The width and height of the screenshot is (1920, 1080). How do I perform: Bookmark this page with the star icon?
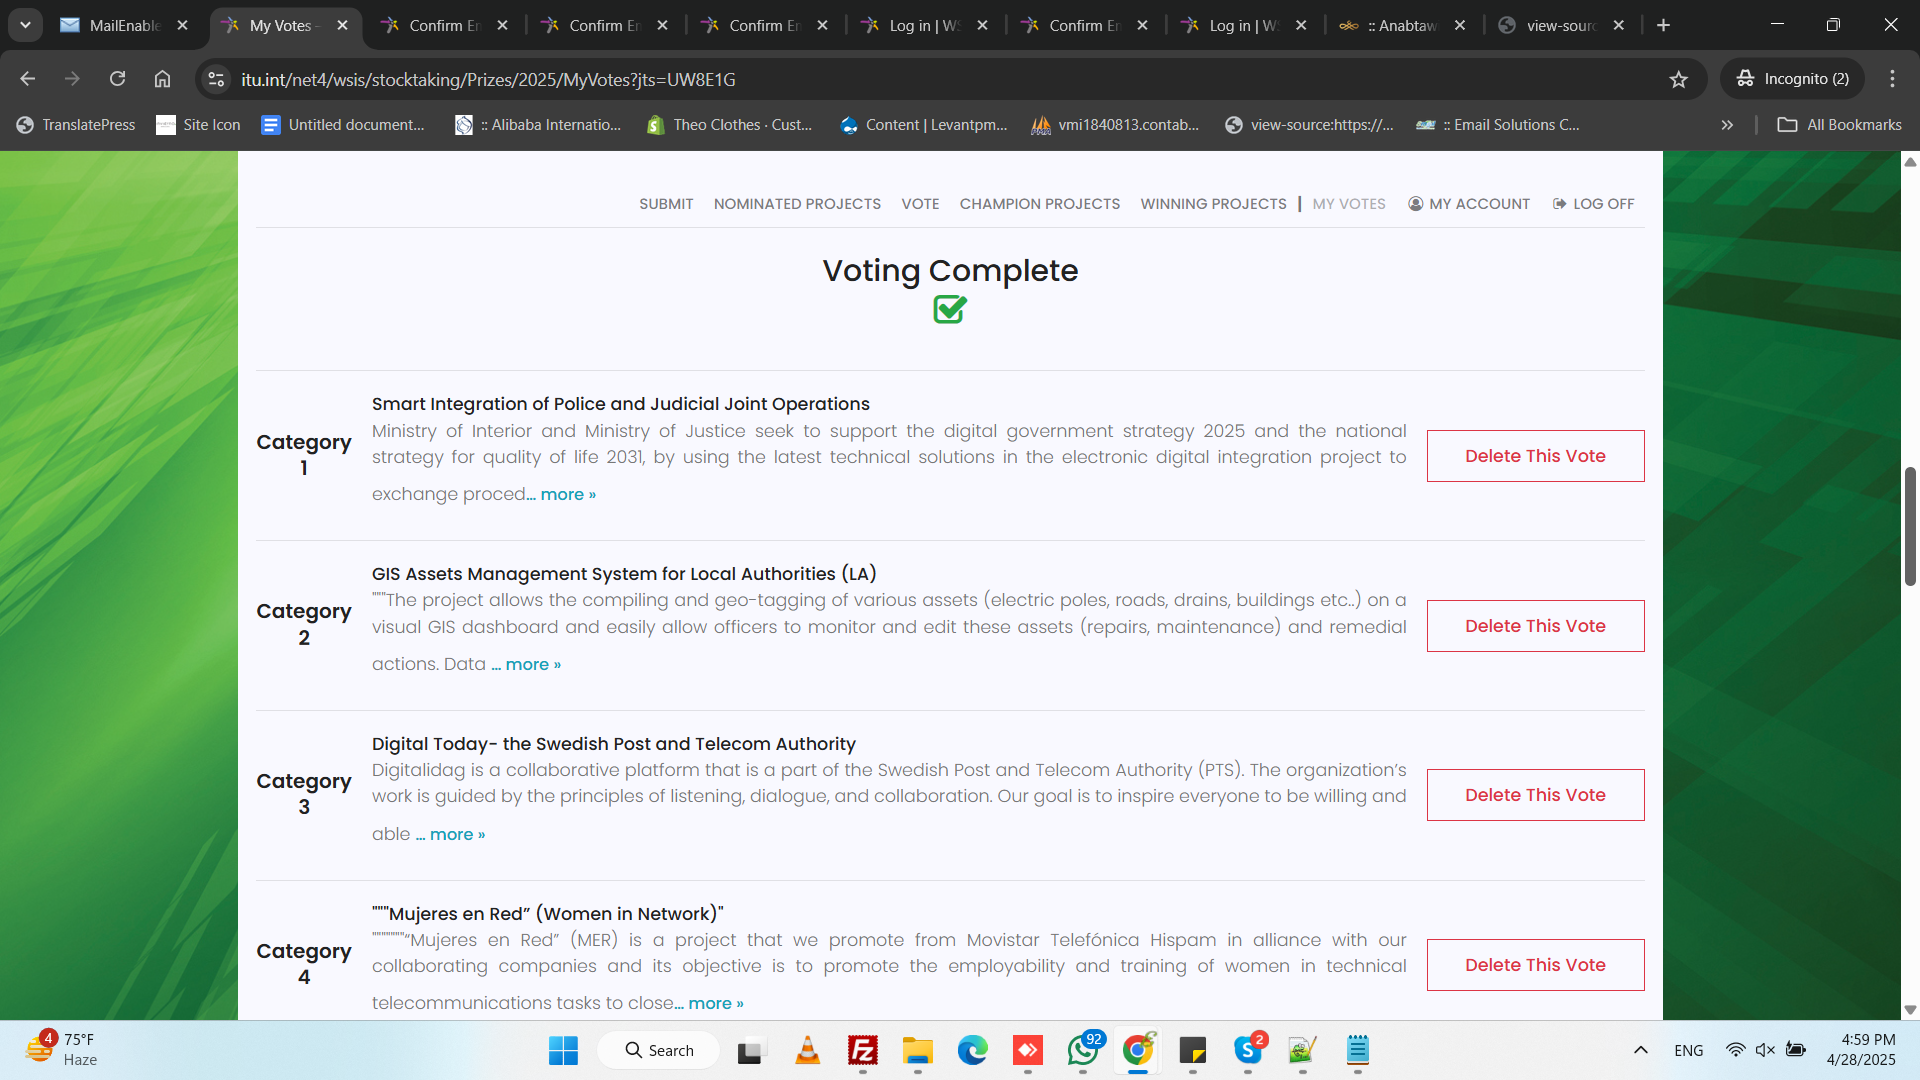1678,79
